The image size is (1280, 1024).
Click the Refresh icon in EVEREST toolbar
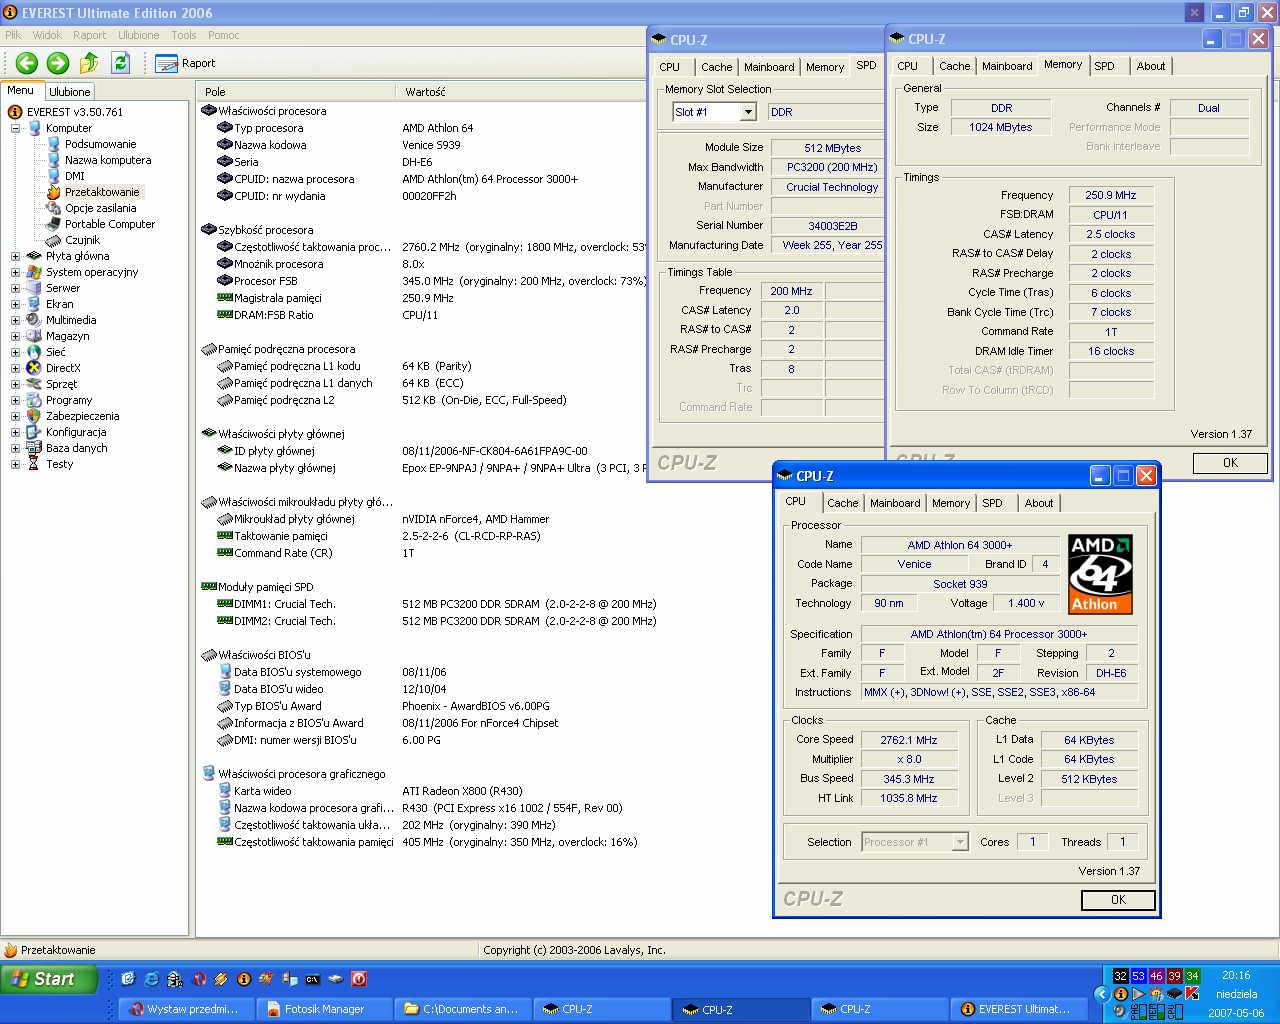[x=121, y=63]
